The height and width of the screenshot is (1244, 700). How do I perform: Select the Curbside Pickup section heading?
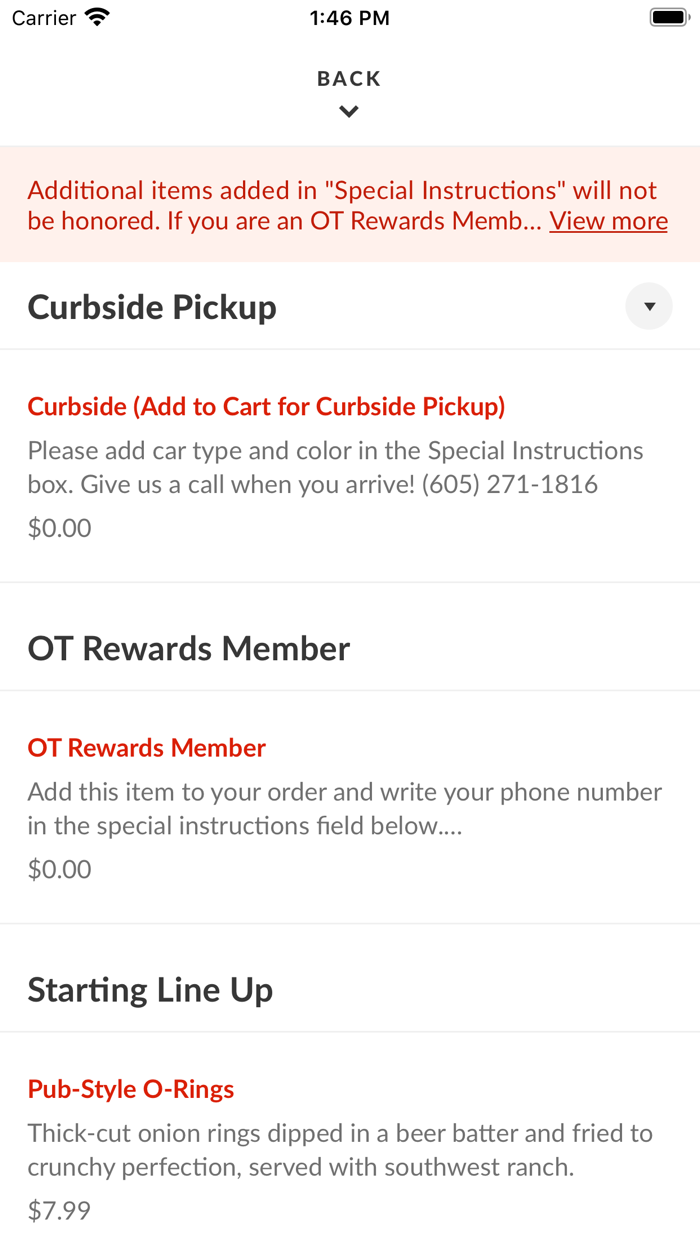152,307
